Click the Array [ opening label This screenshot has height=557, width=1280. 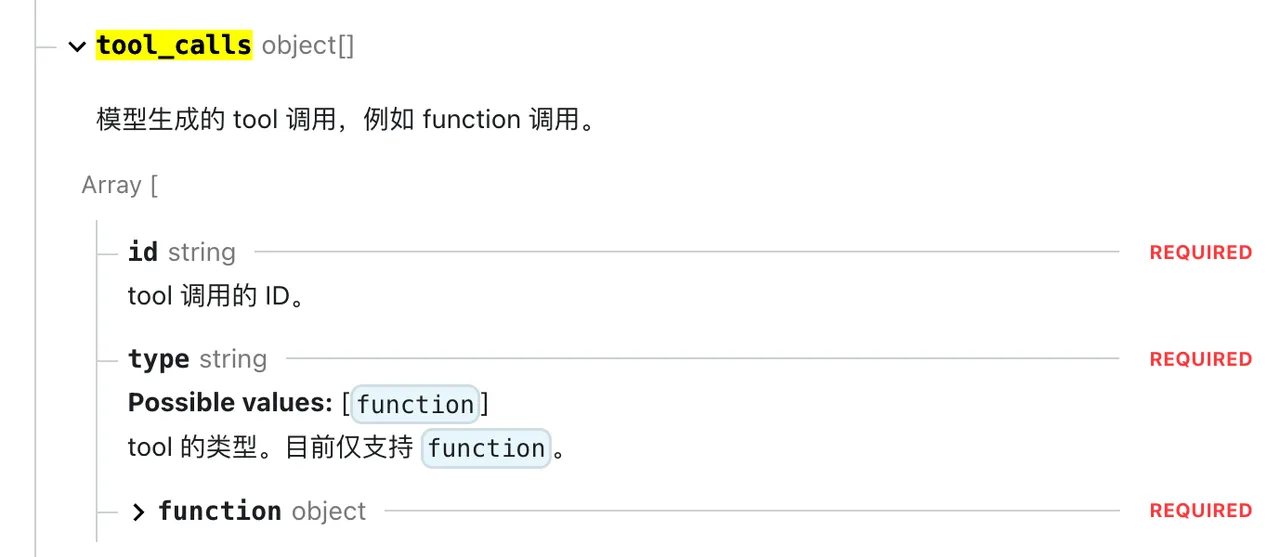click(120, 186)
